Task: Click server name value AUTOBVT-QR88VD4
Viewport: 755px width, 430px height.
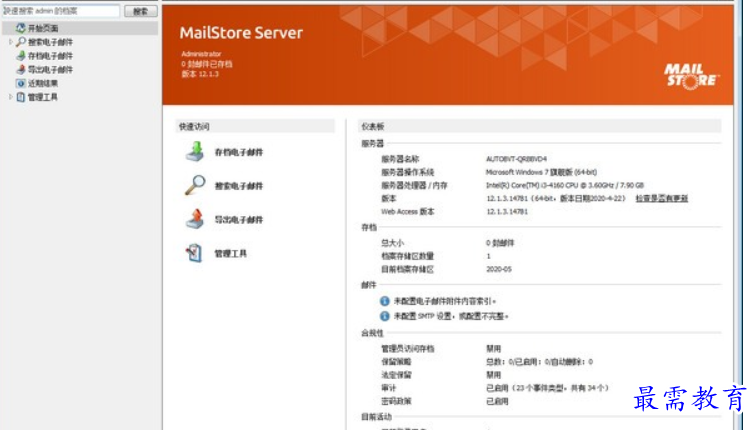Action: (516, 159)
